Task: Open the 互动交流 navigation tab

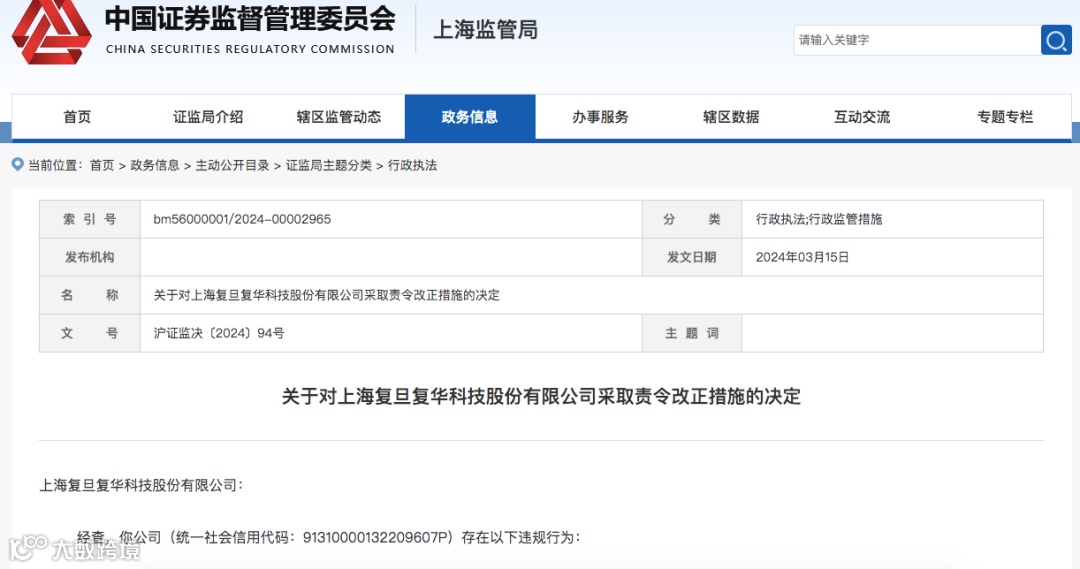Action: pos(862,117)
